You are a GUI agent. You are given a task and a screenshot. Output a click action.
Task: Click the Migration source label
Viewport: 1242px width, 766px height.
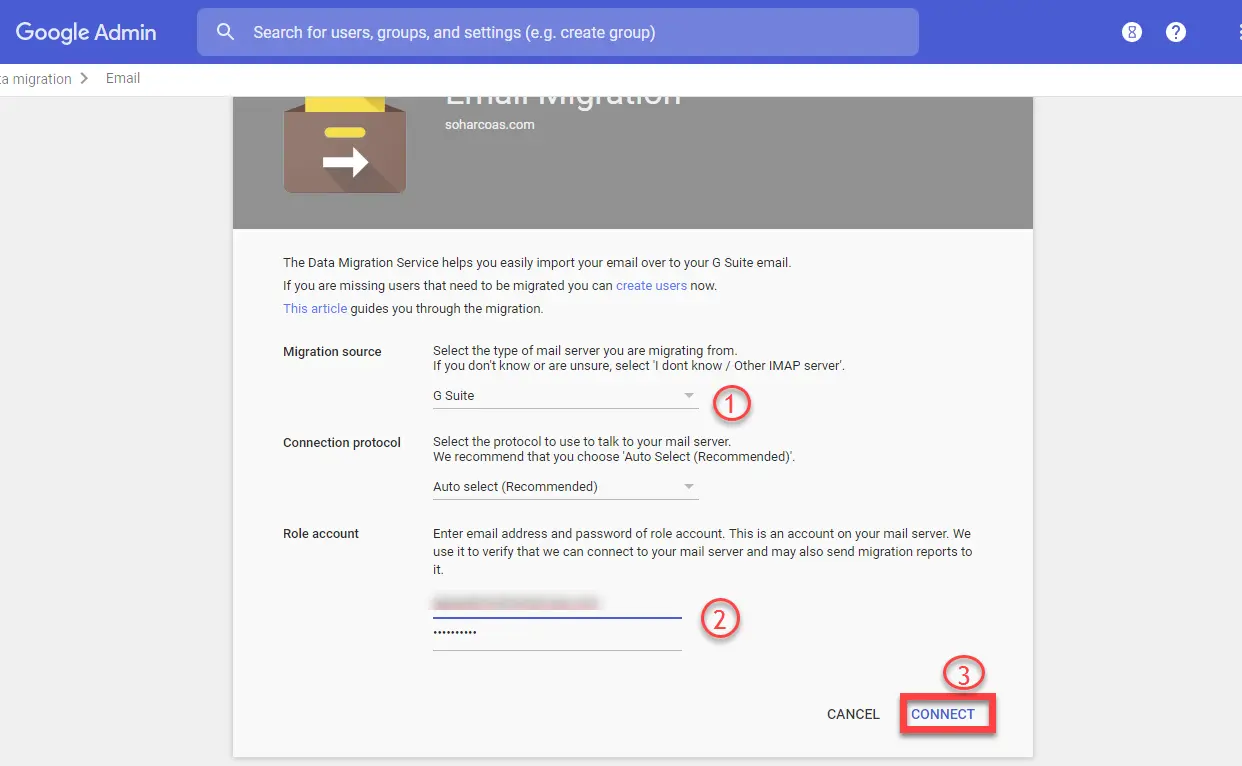click(x=332, y=352)
